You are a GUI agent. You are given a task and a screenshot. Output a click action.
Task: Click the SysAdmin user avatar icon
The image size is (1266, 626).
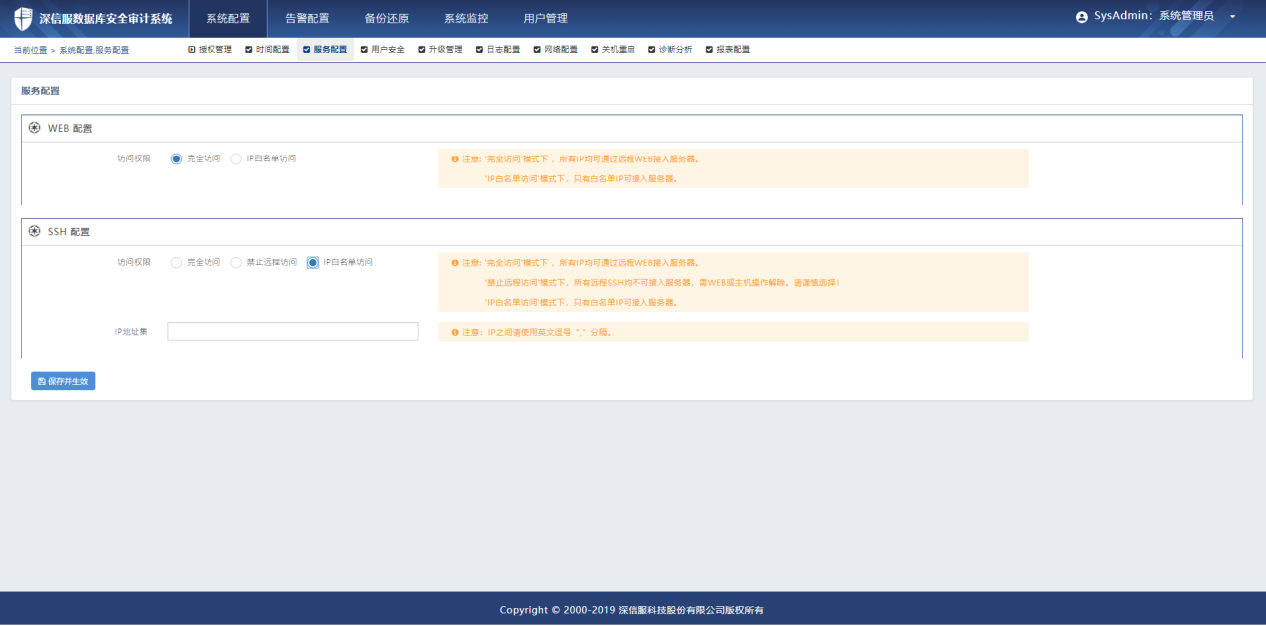coord(1081,17)
